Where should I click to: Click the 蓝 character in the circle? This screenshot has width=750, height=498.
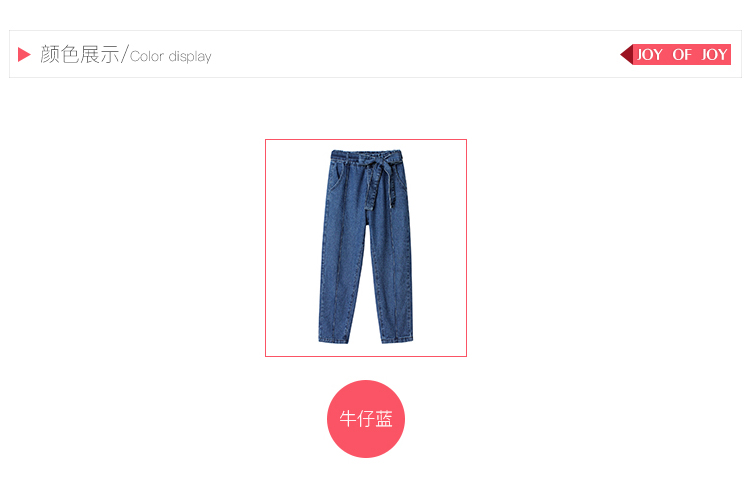tap(384, 419)
